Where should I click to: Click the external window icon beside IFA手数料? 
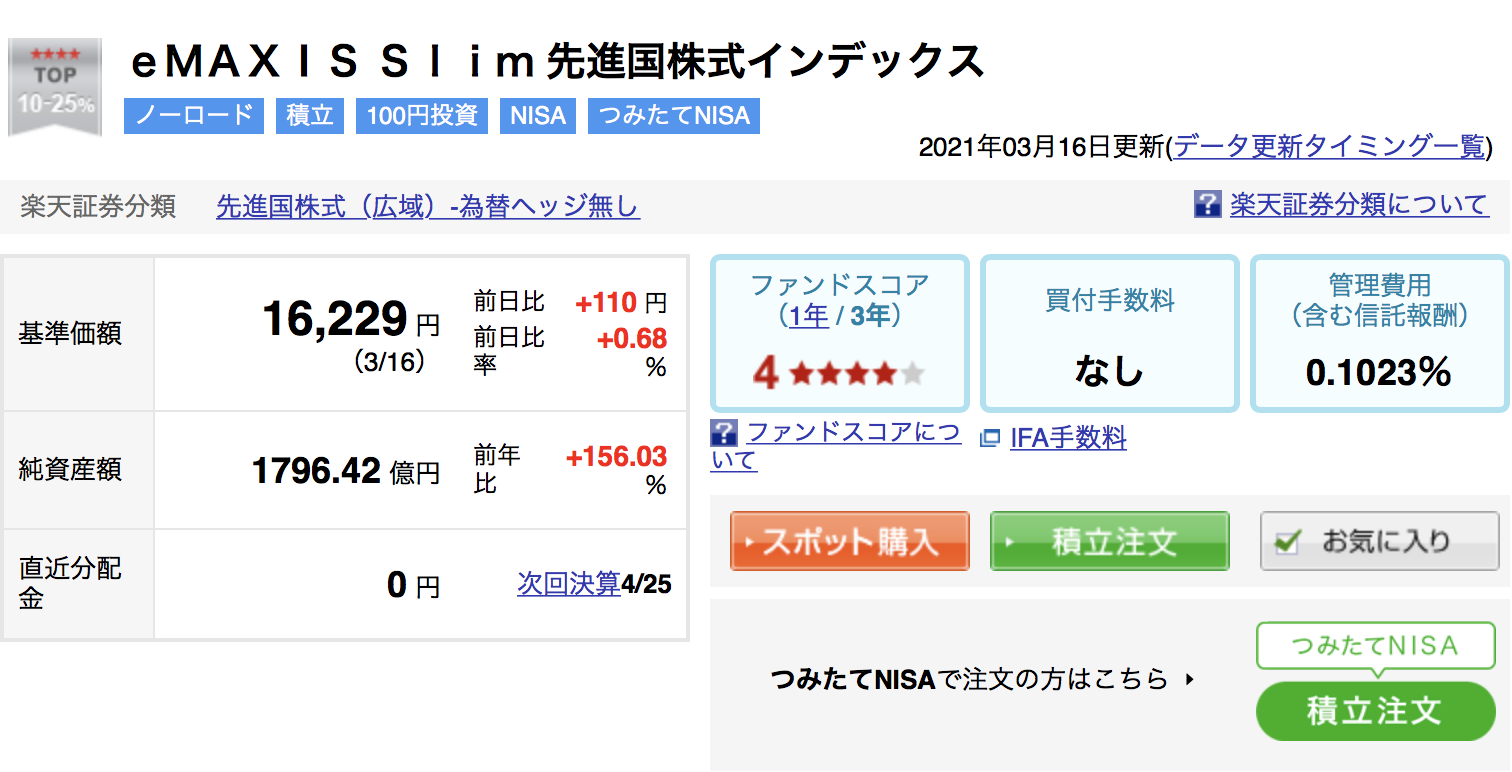tap(990, 438)
